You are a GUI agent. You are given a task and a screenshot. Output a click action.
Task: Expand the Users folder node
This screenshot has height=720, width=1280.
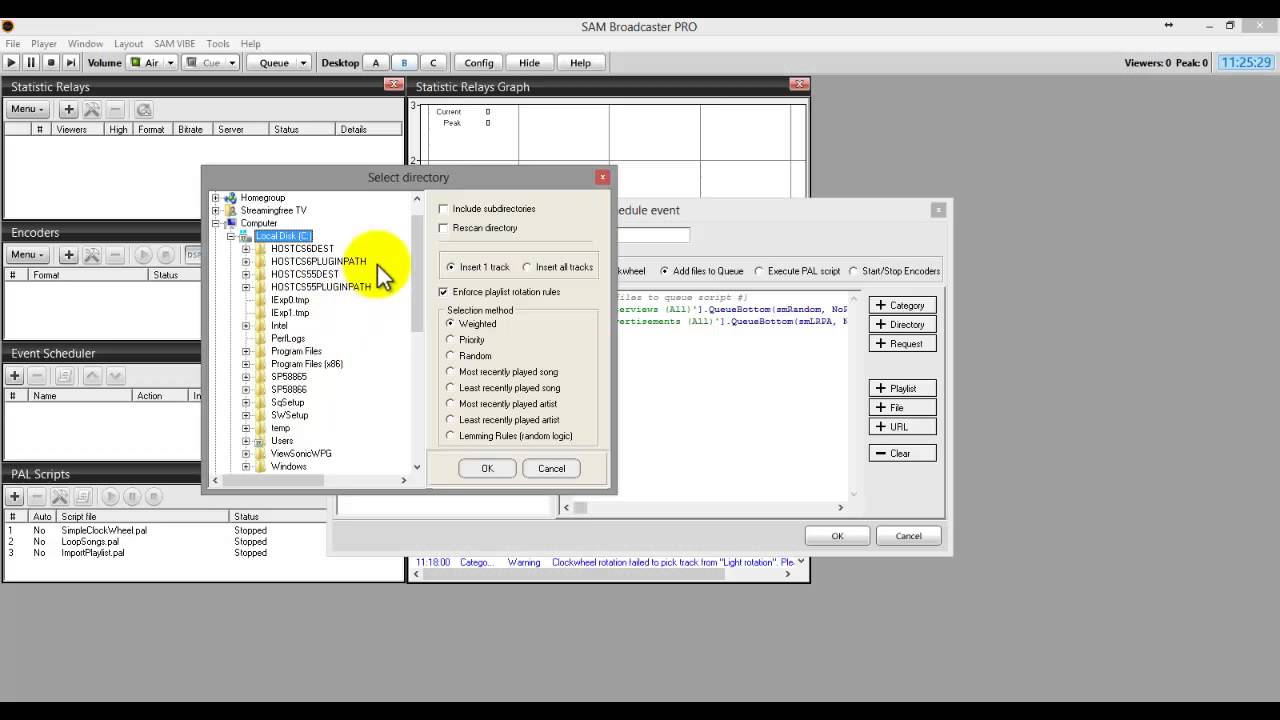click(x=246, y=441)
